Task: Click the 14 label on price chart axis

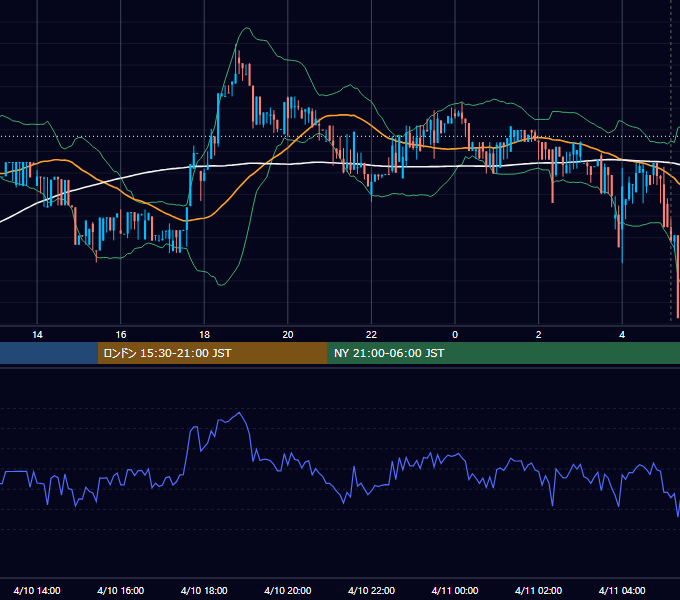Action: [37, 335]
